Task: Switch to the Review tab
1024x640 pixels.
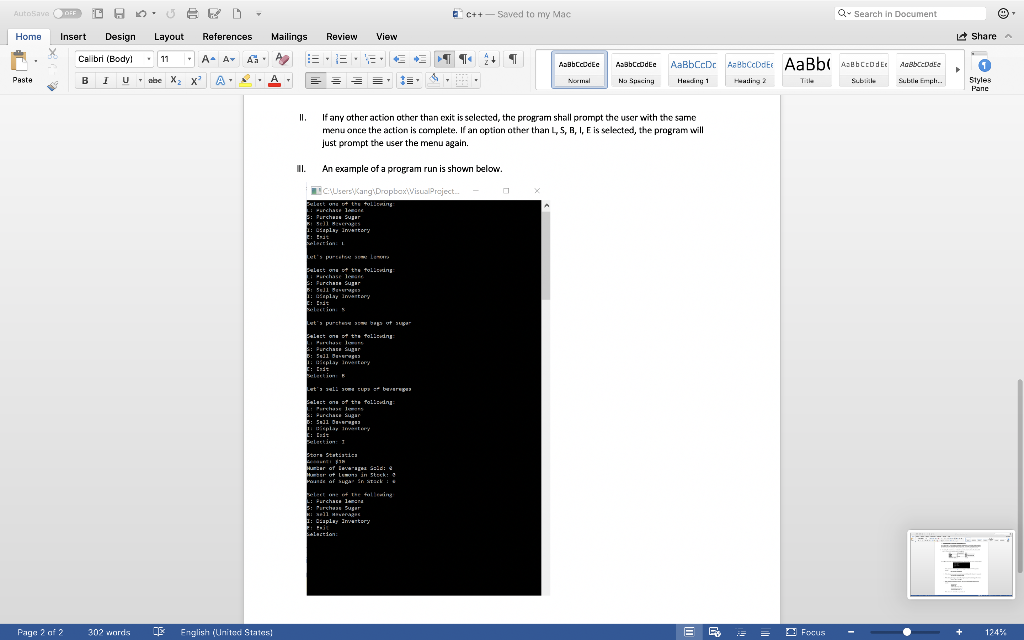Action: click(x=342, y=37)
